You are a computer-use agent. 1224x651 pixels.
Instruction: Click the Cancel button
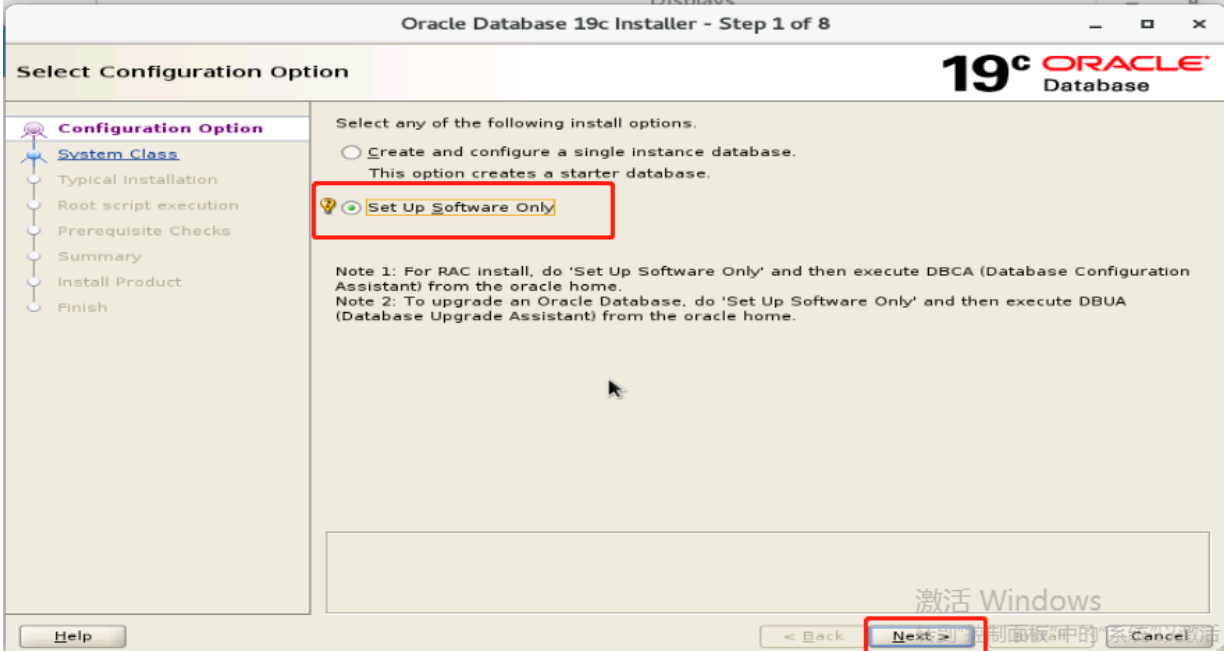1159,636
